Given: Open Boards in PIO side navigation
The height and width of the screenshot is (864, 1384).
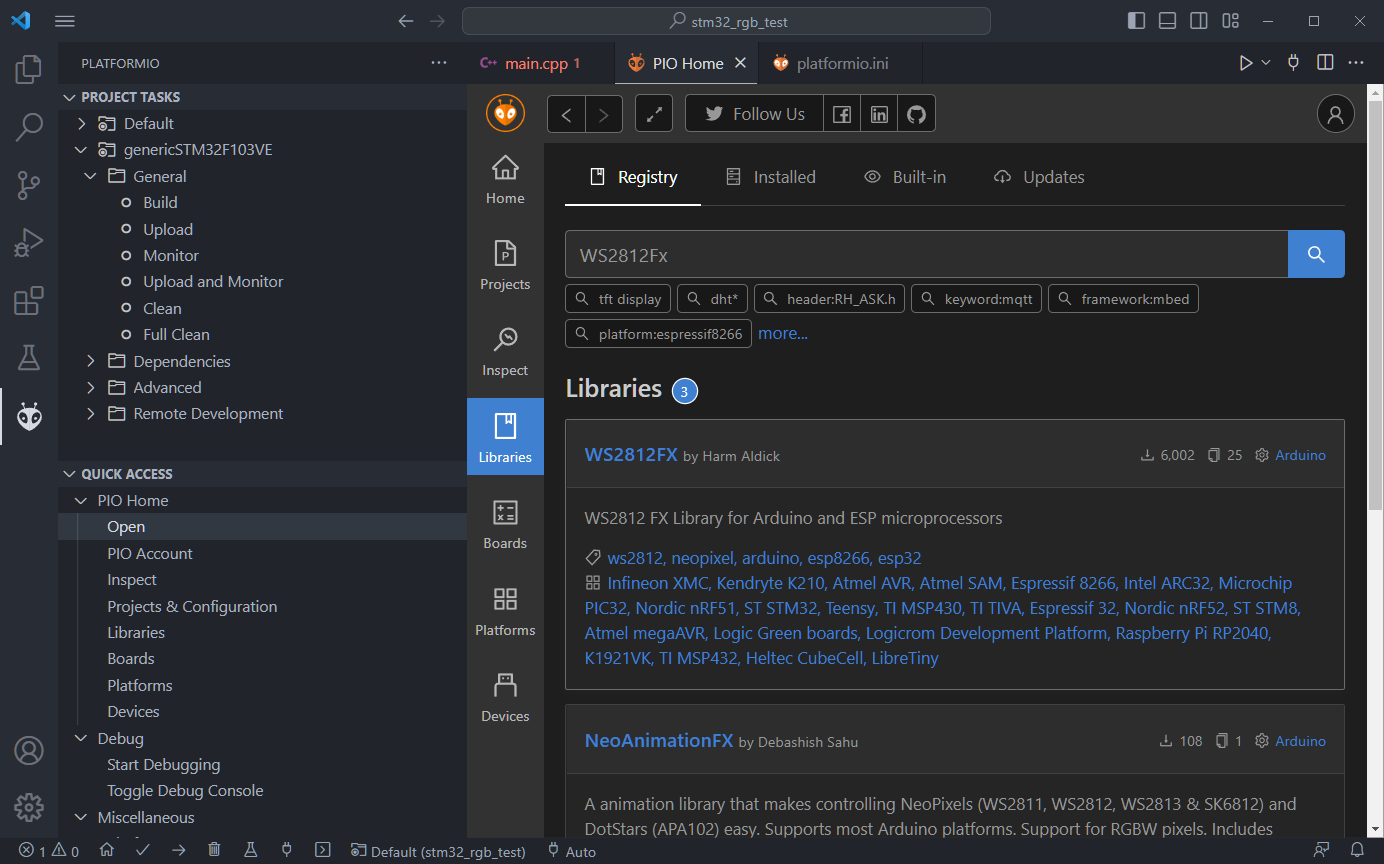Looking at the screenshot, I should point(505,525).
